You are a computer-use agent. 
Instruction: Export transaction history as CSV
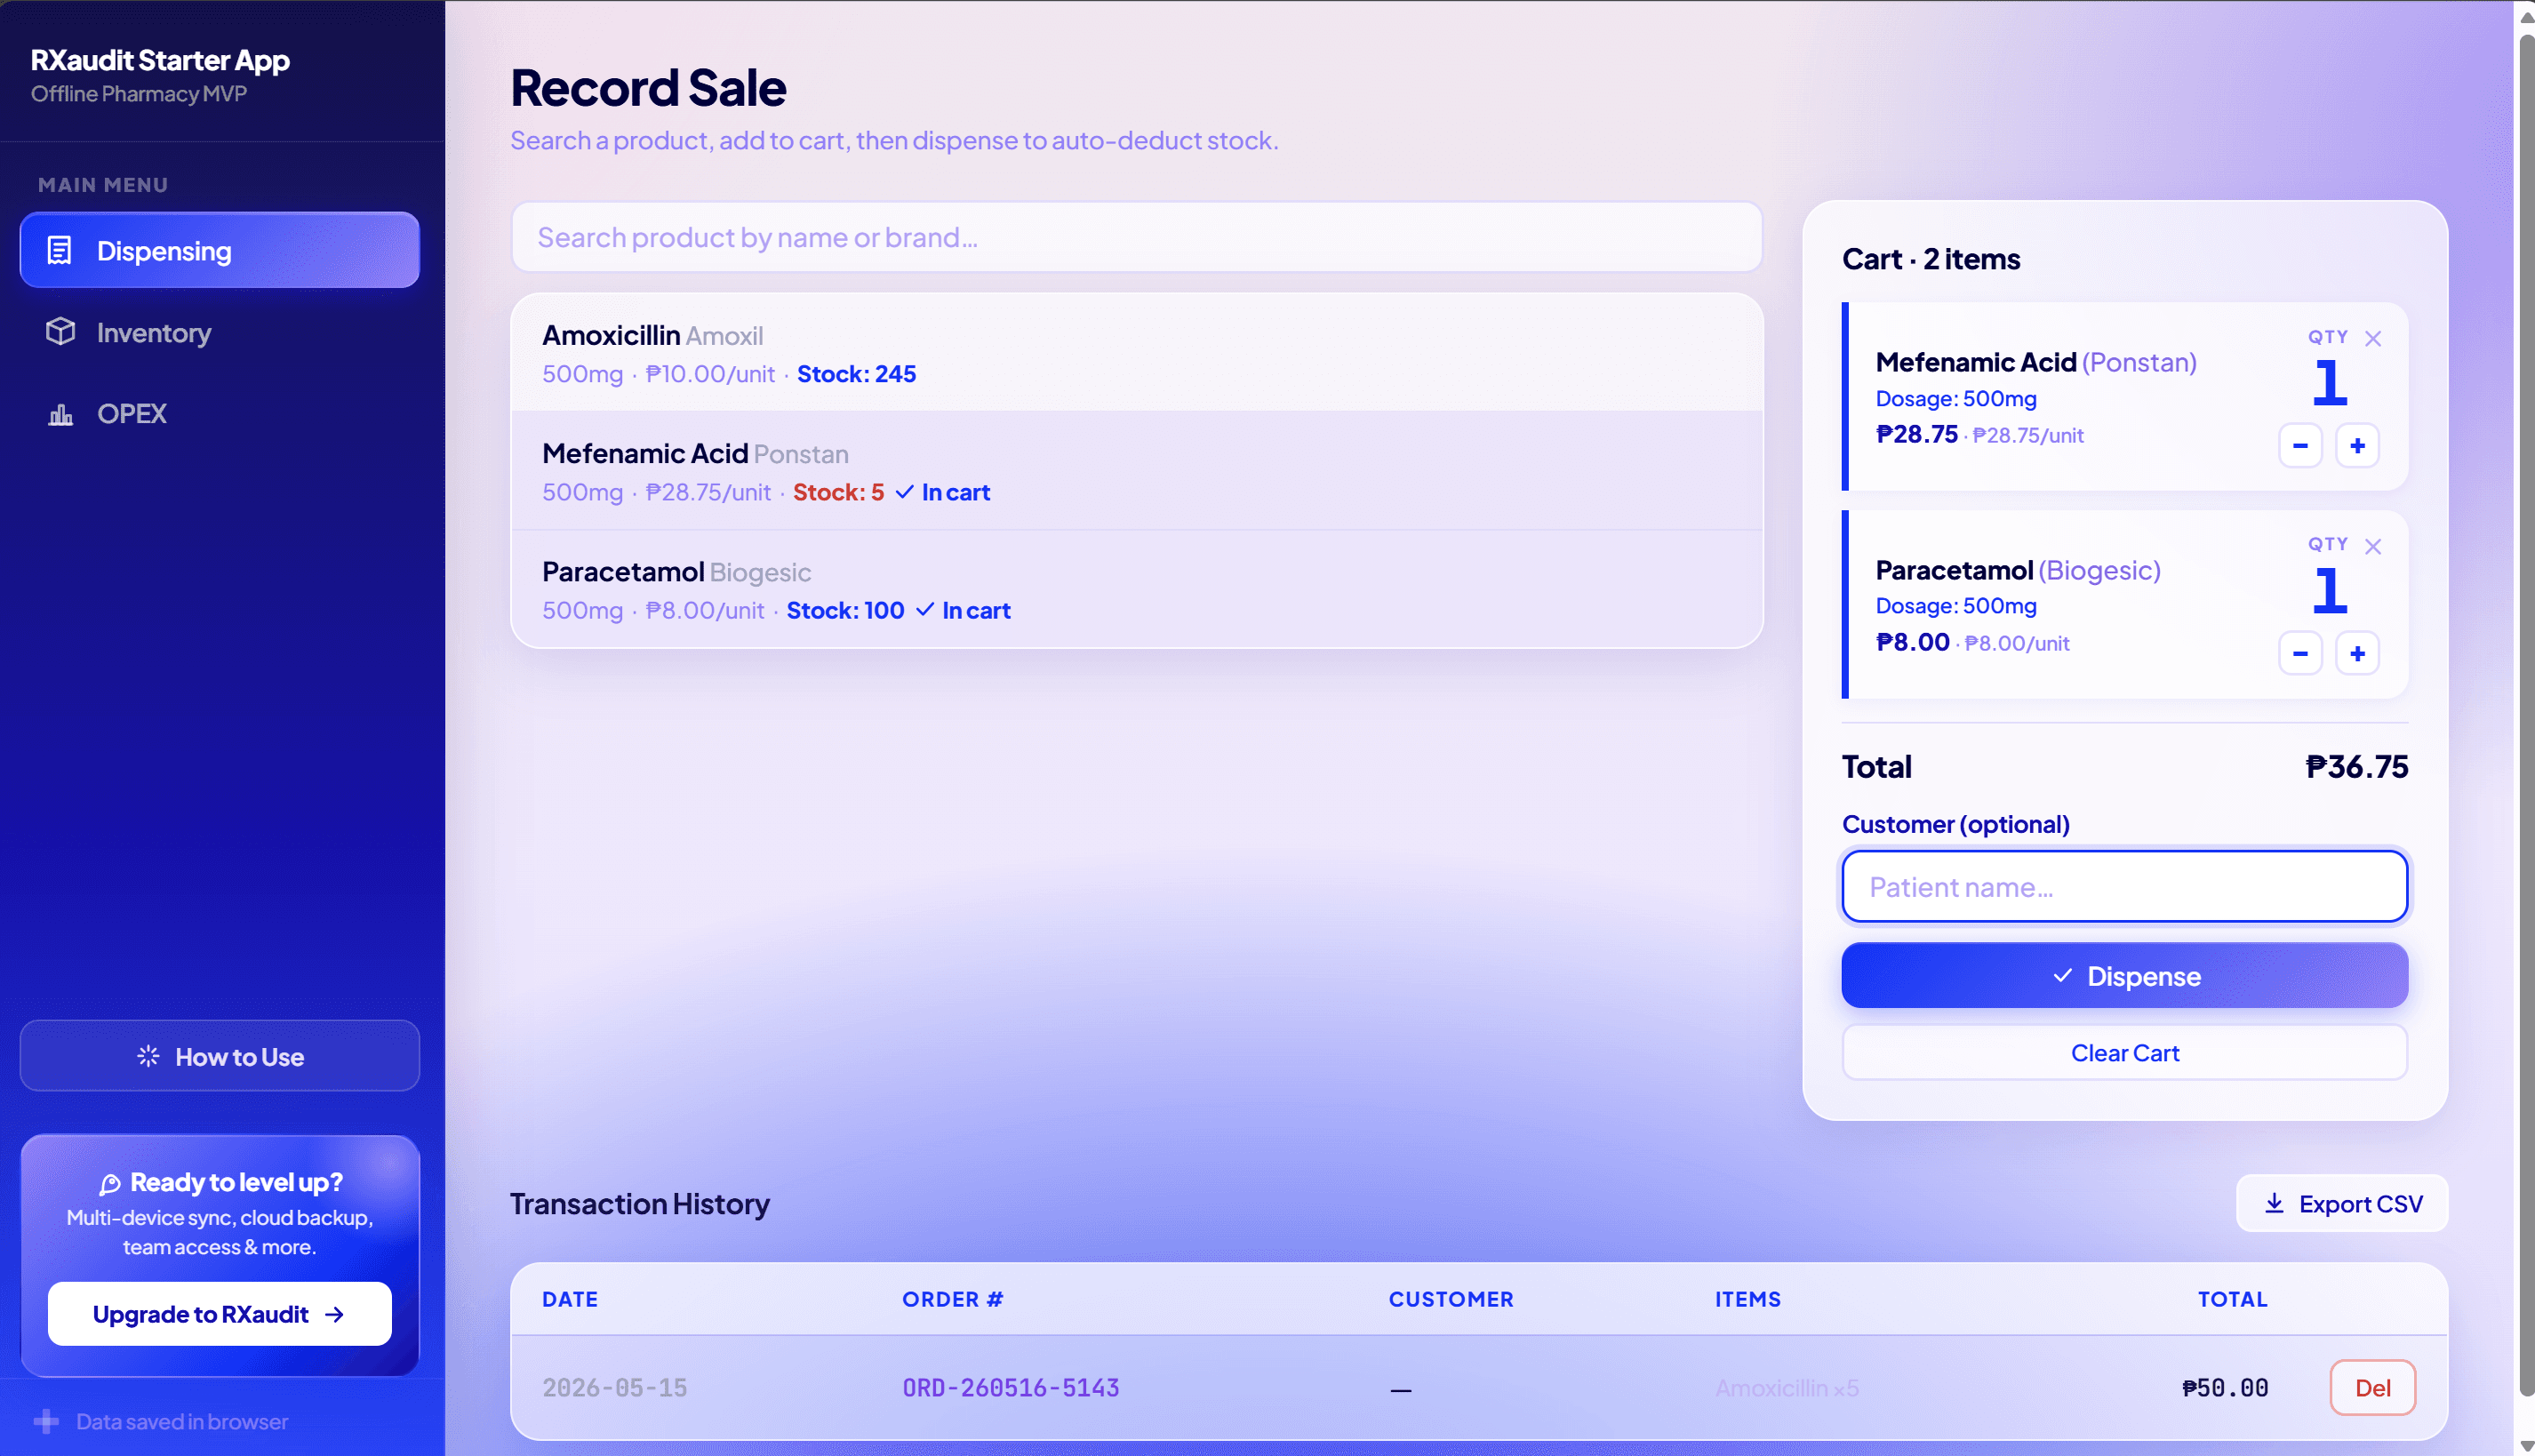pos(2342,1203)
